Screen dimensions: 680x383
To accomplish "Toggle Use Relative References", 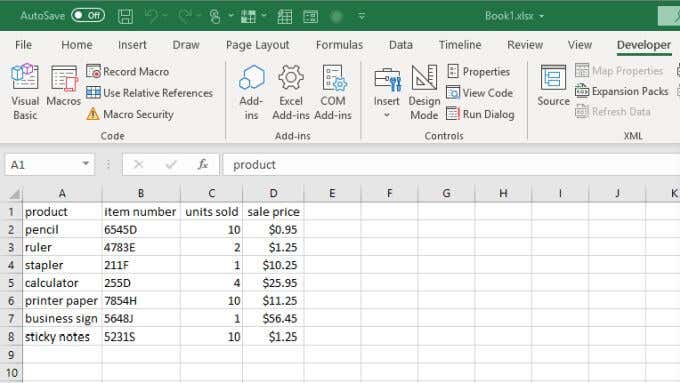I will tap(149, 93).
